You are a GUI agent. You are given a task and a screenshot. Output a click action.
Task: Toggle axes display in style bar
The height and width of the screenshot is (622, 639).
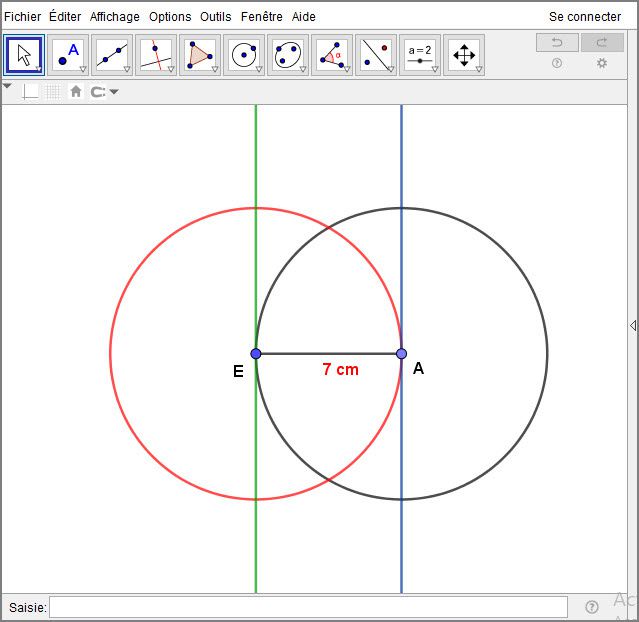coord(30,92)
